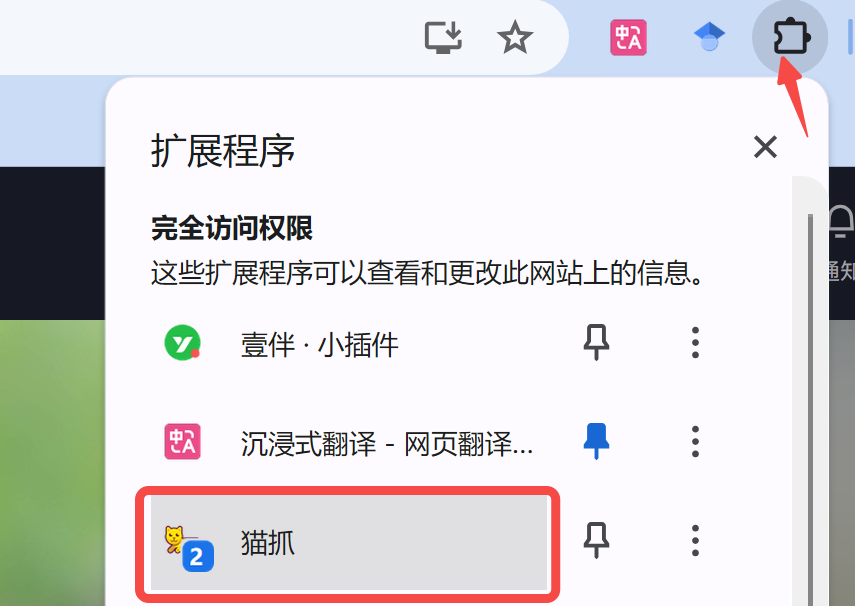The height and width of the screenshot is (606, 855).
Task: Unpin the 沉浸式翻译 extension
Action: click(x=596, y=441)
